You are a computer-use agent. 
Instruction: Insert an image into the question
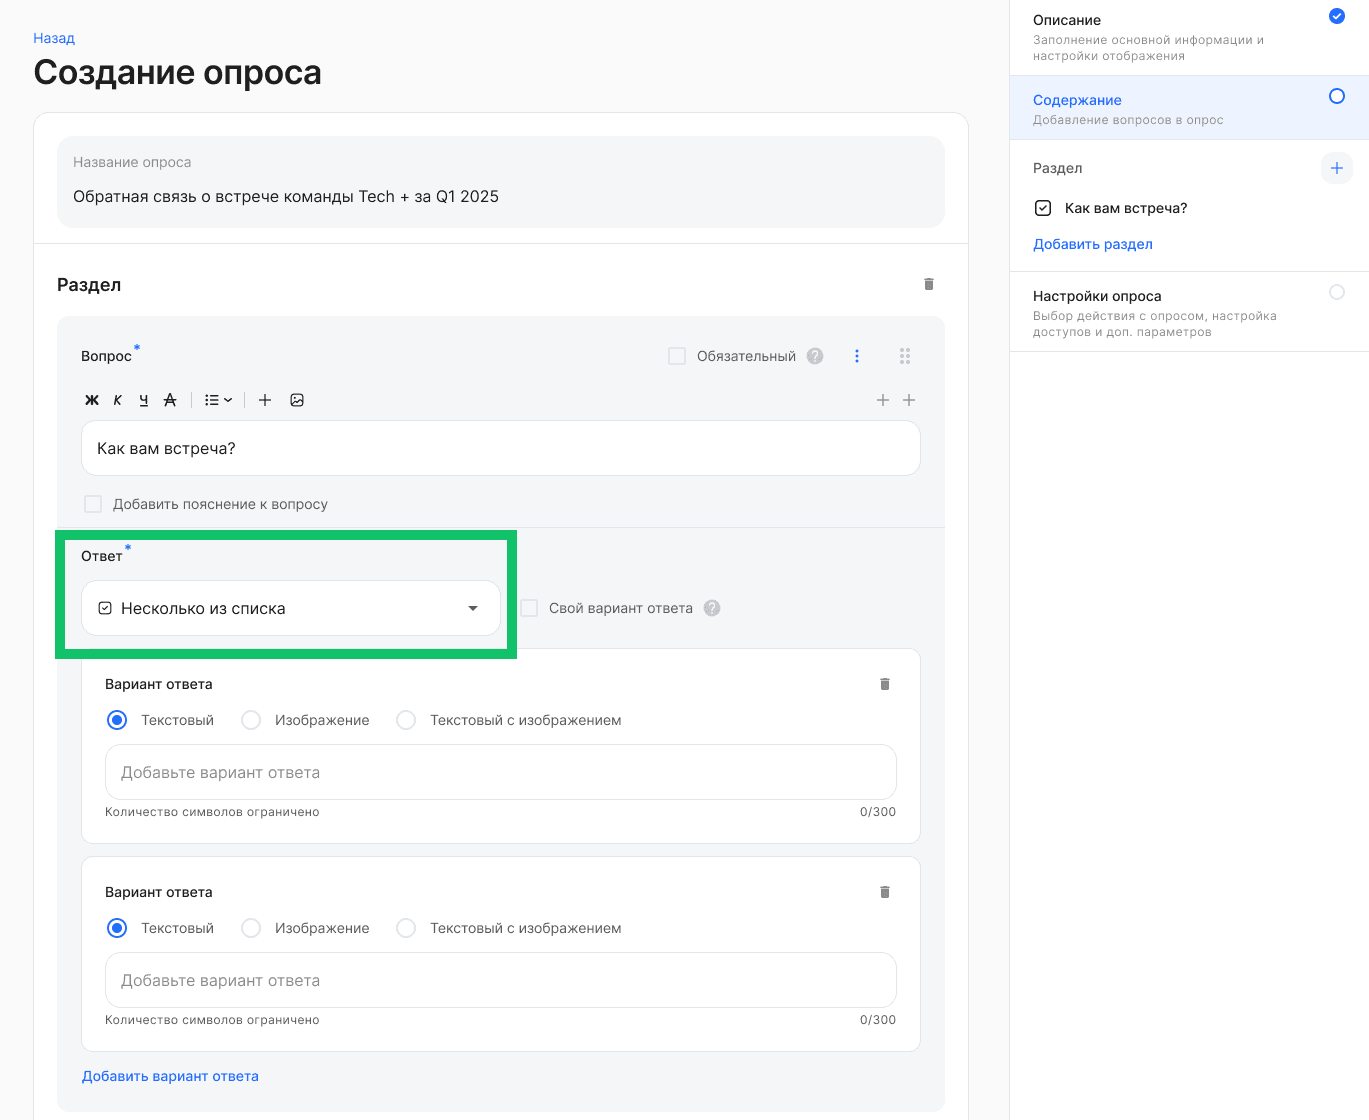(x=297, y=400)
